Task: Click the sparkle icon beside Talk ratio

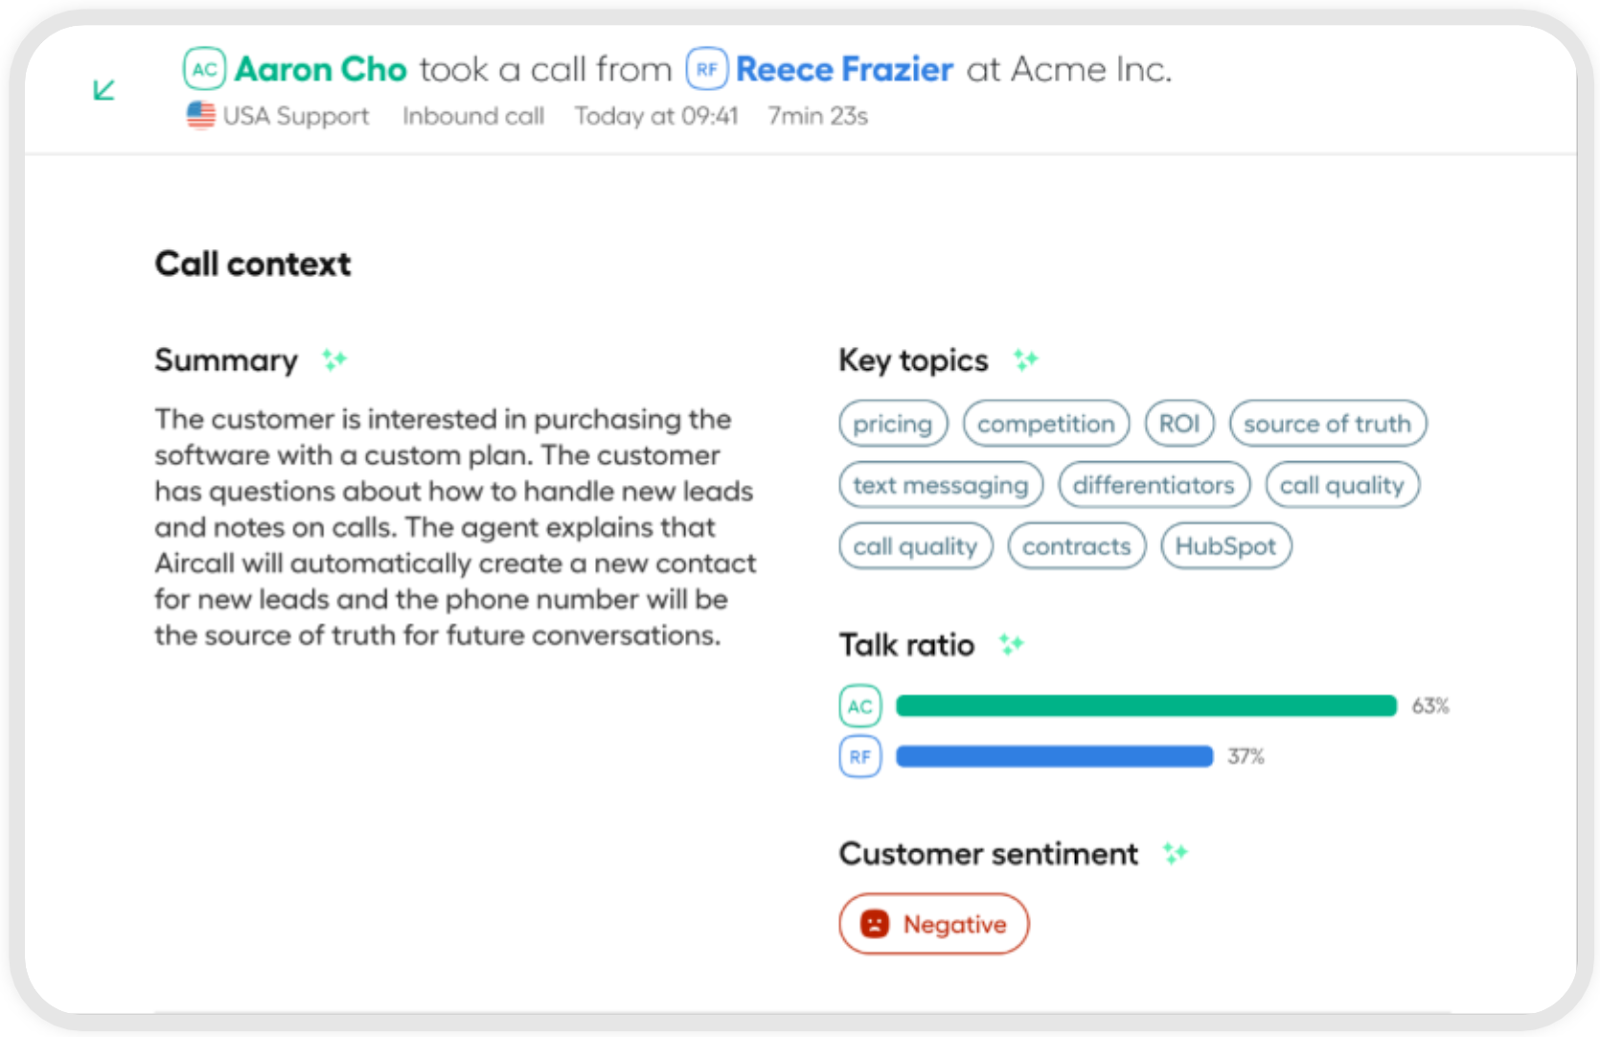Action: pyautogui.click(x=1011, y=644)
